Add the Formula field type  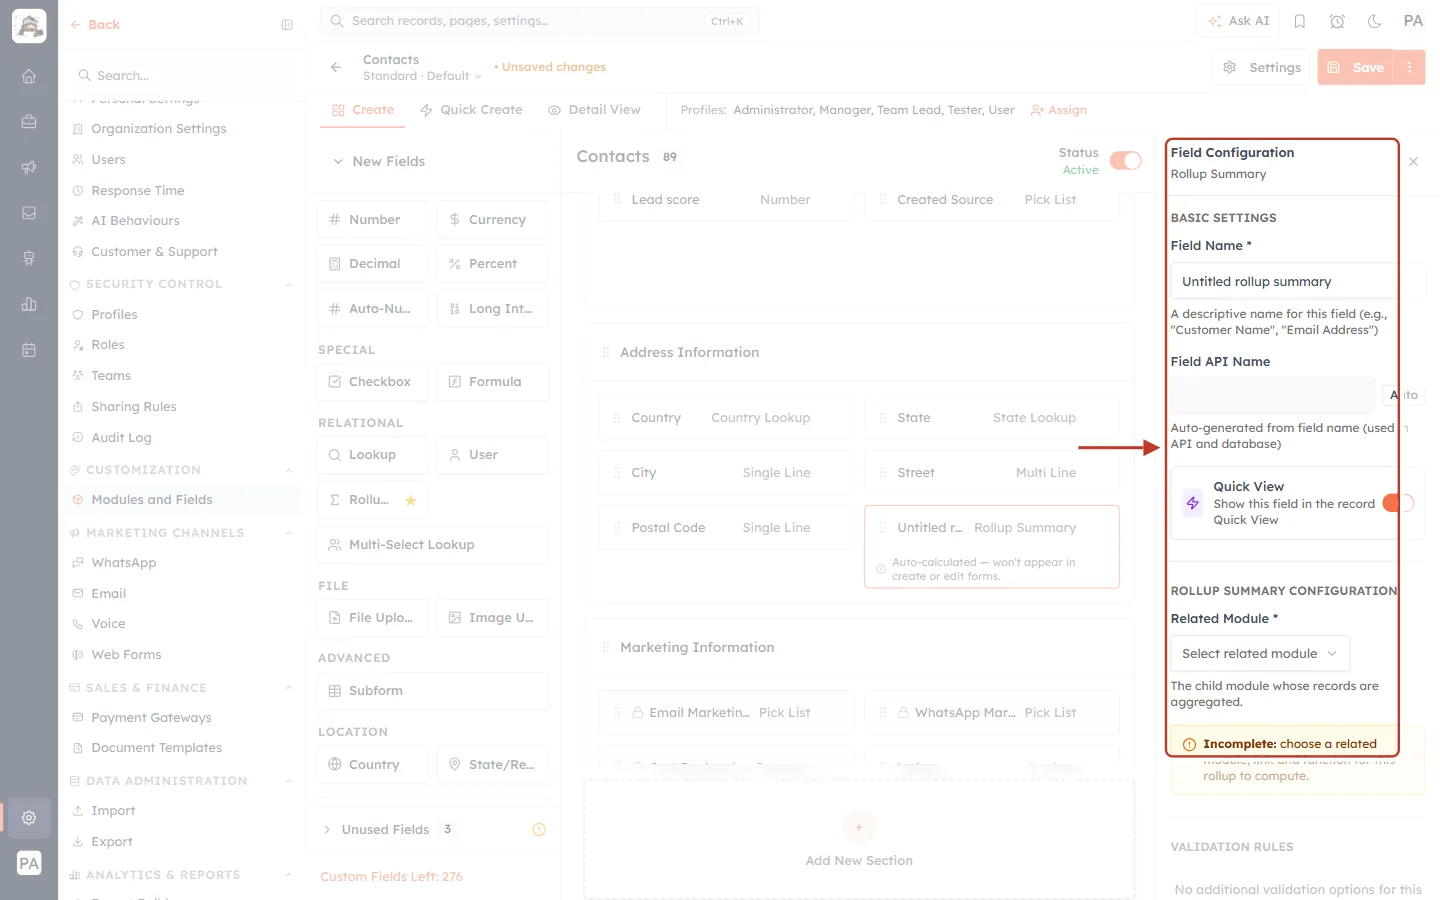[x=493, y=382]
